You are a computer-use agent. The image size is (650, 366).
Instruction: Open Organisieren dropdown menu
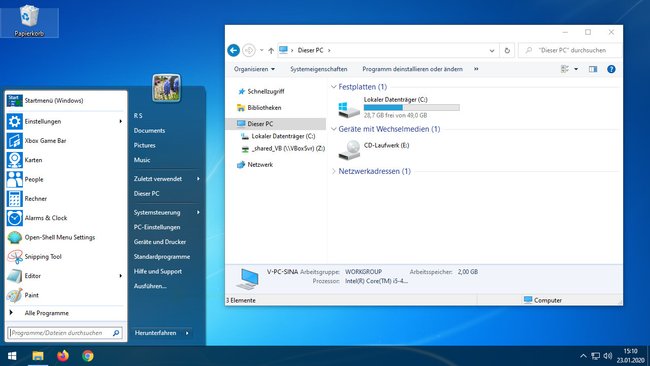[255, 69]
